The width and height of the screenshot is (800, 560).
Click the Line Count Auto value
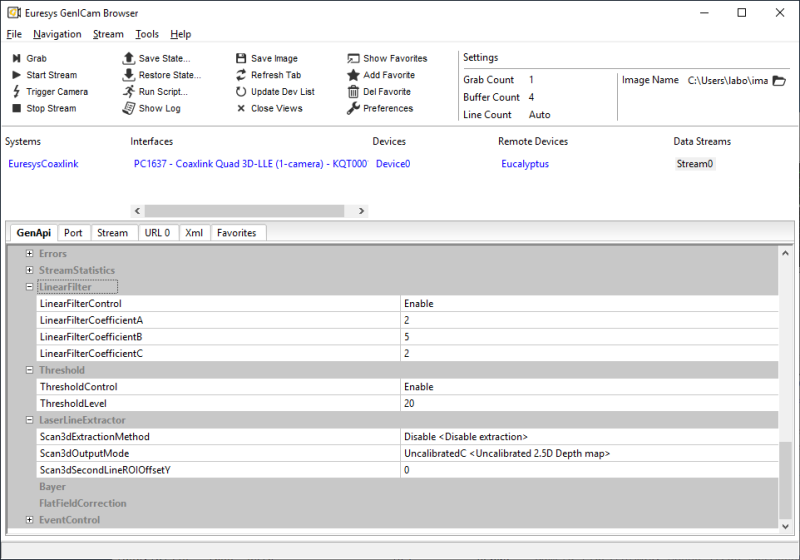[x=540, y=115]
